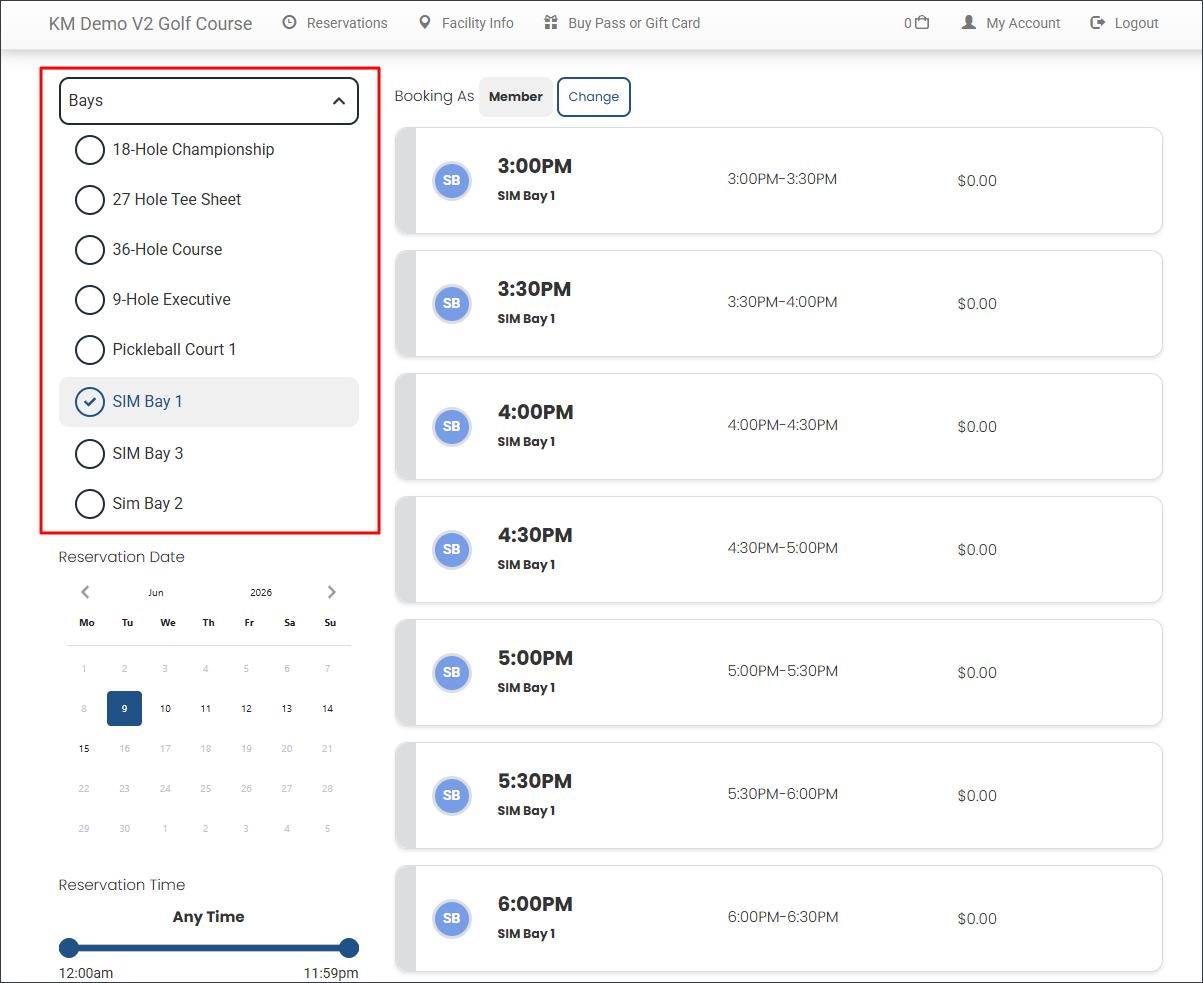The height and width of the screenshot is (983, 1203).
Task: Book the 4:00PM-4:30PM time slot
Action: coord(779,427)
